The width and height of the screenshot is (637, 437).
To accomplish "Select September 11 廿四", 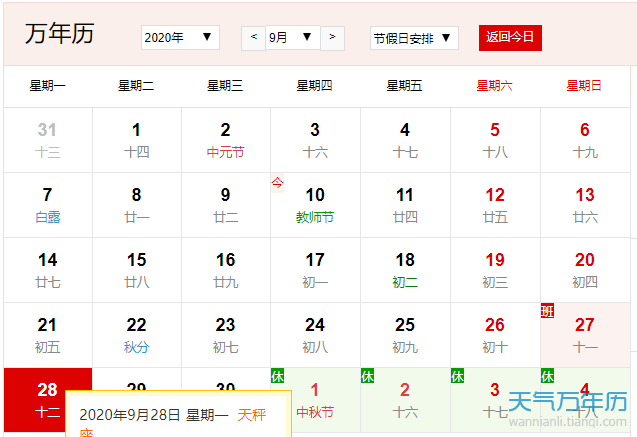I will [405, 205].
